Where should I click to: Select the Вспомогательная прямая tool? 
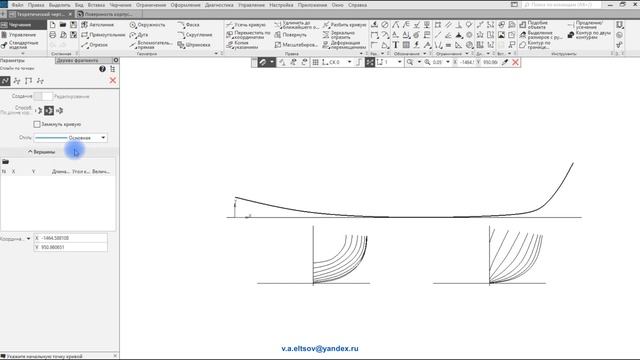click(151, 45)
